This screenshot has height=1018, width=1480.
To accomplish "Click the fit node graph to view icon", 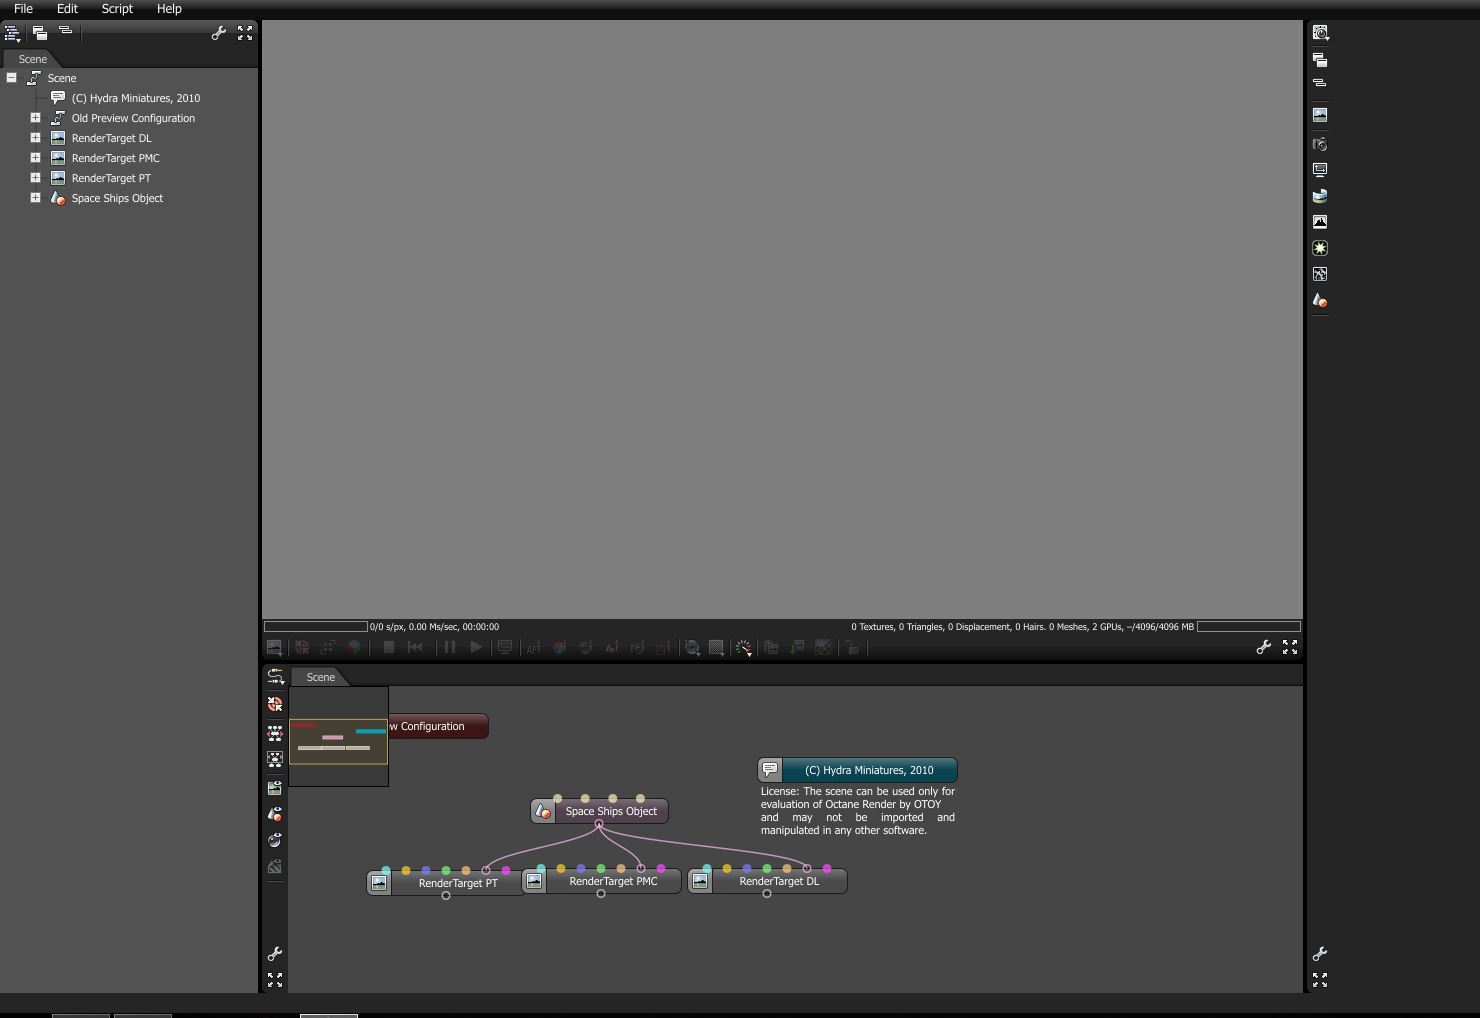I will coord(275,760).
